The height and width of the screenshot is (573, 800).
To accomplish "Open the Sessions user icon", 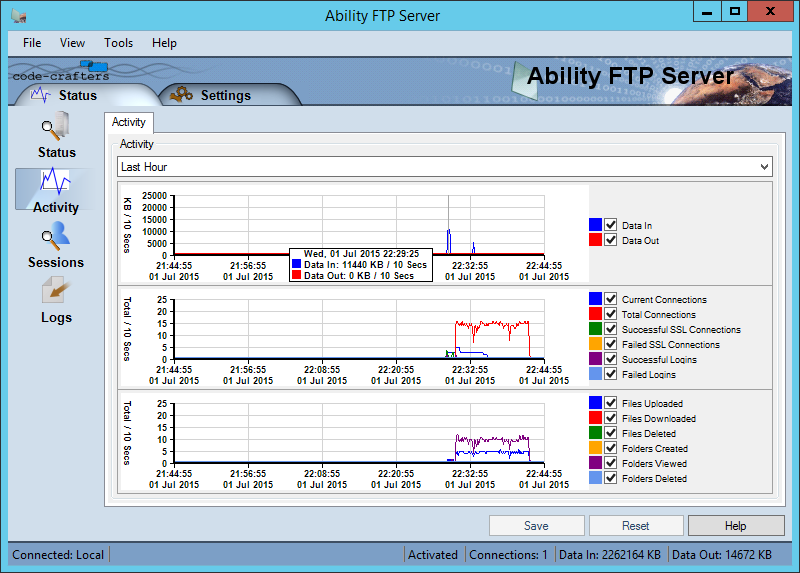I will 56,237.
